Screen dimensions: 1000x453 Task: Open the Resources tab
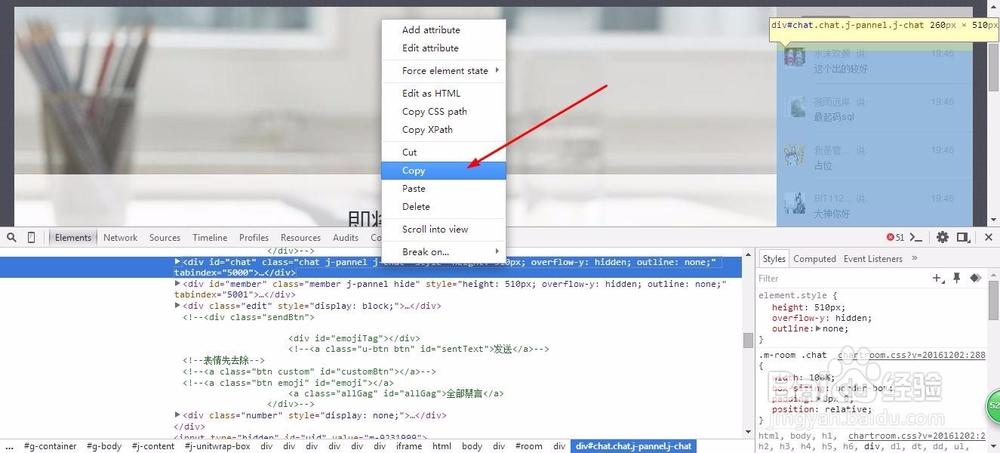pyautogui.click(x=300, y=237)
